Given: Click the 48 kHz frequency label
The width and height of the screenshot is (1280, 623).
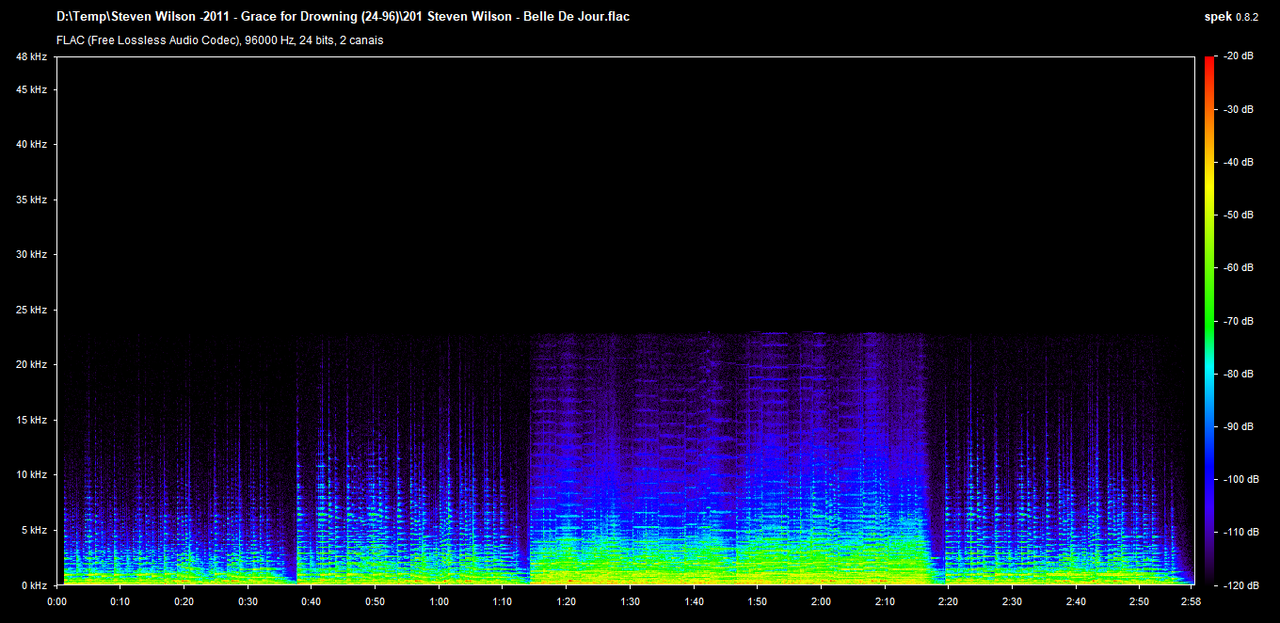Looking at the screenshot, I should tap(31, 57).
